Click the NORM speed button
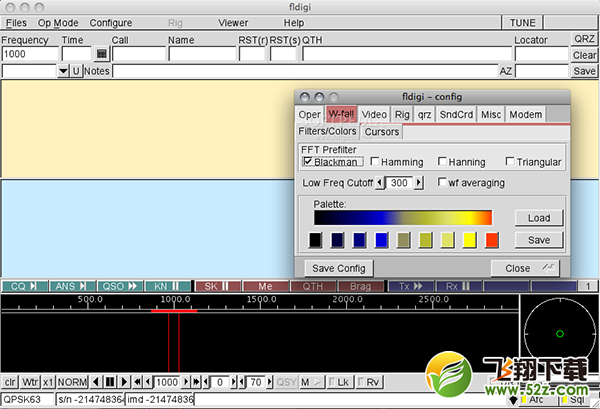This screenshot has width=600, height=409. [72, 382]
